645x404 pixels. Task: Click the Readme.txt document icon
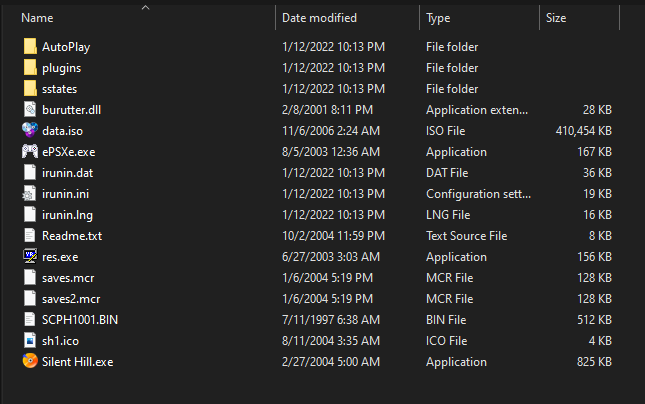[30, 235]
